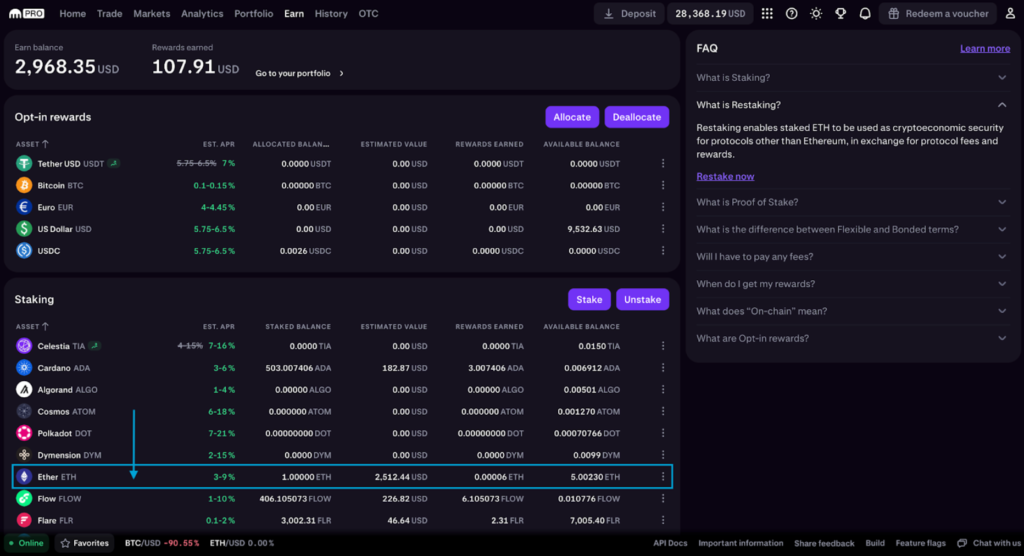Viewport: 1024px width, 556px height.
Task: Open the trophy rewards icon
Action: 840,14
